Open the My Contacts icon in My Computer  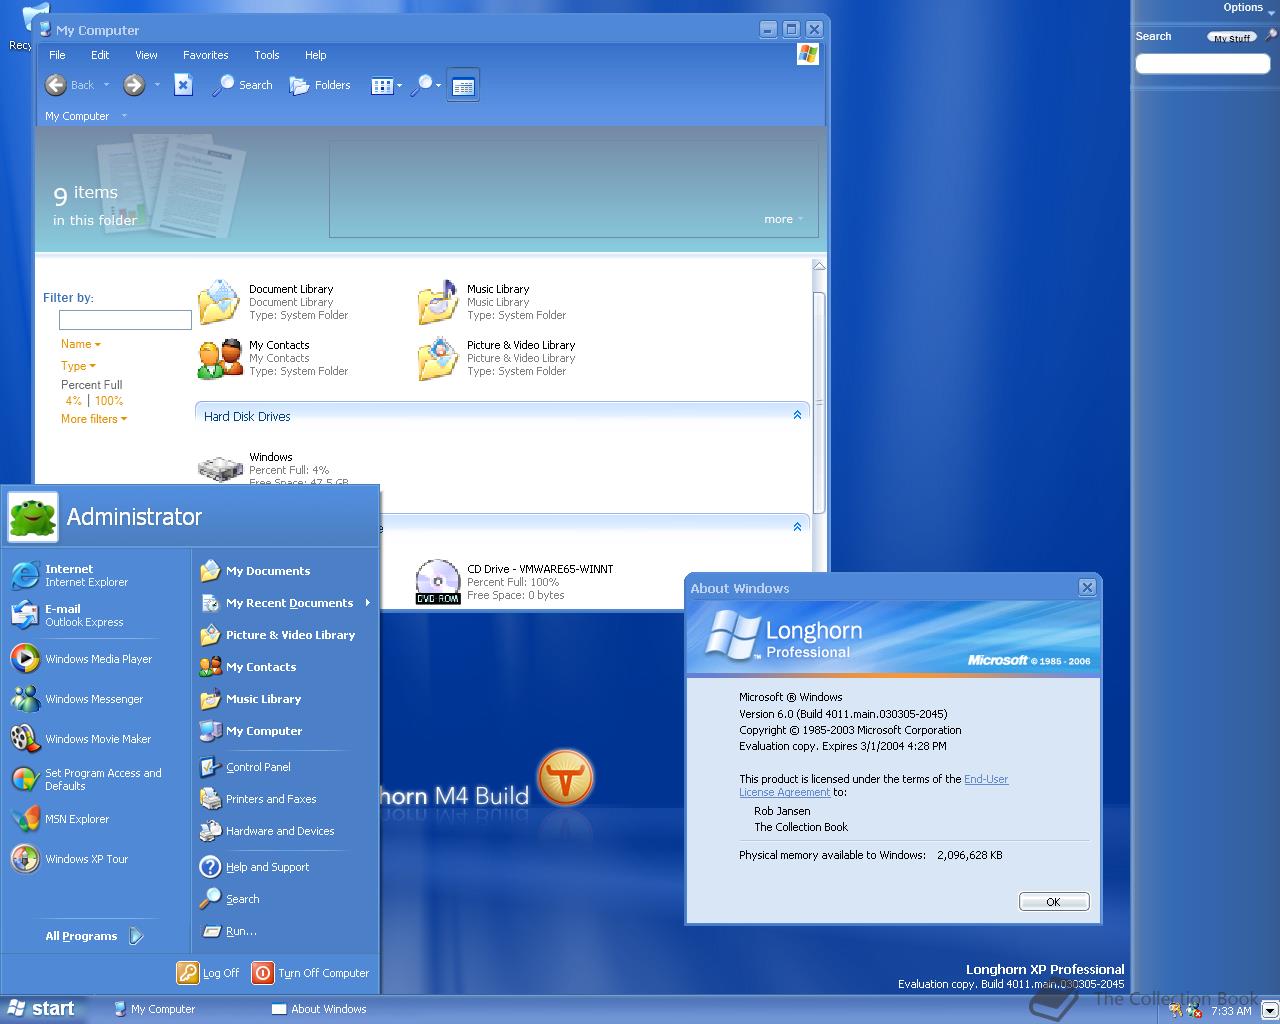[219, 358]
